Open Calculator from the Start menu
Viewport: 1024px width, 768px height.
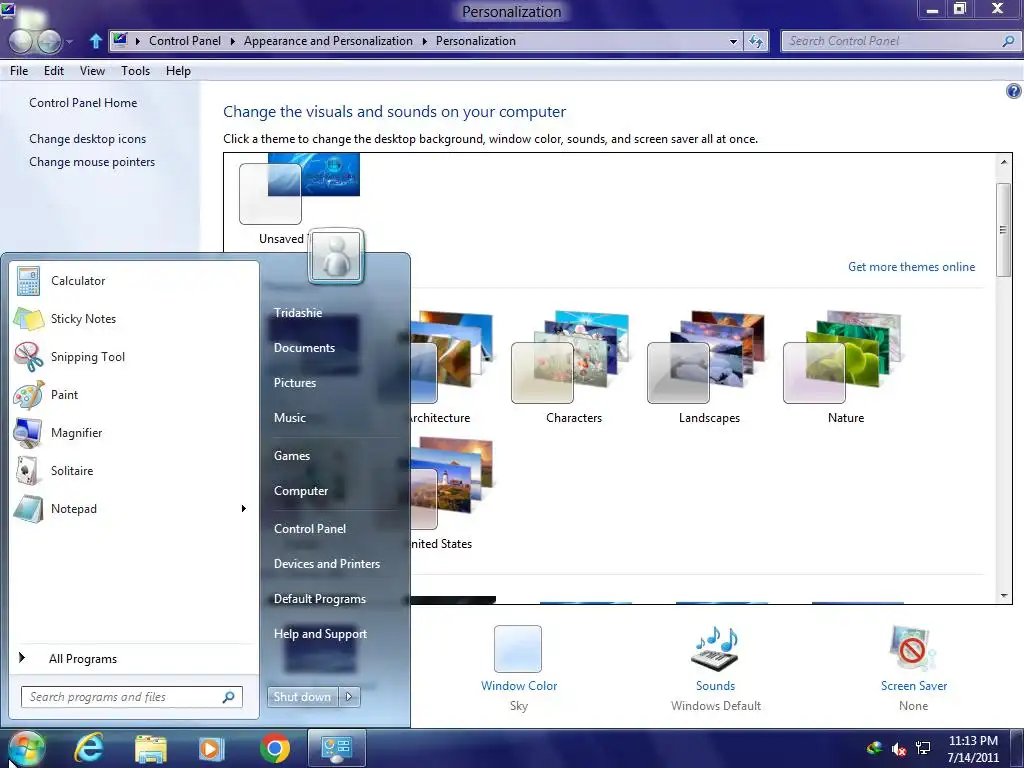[x=134, y=281]
